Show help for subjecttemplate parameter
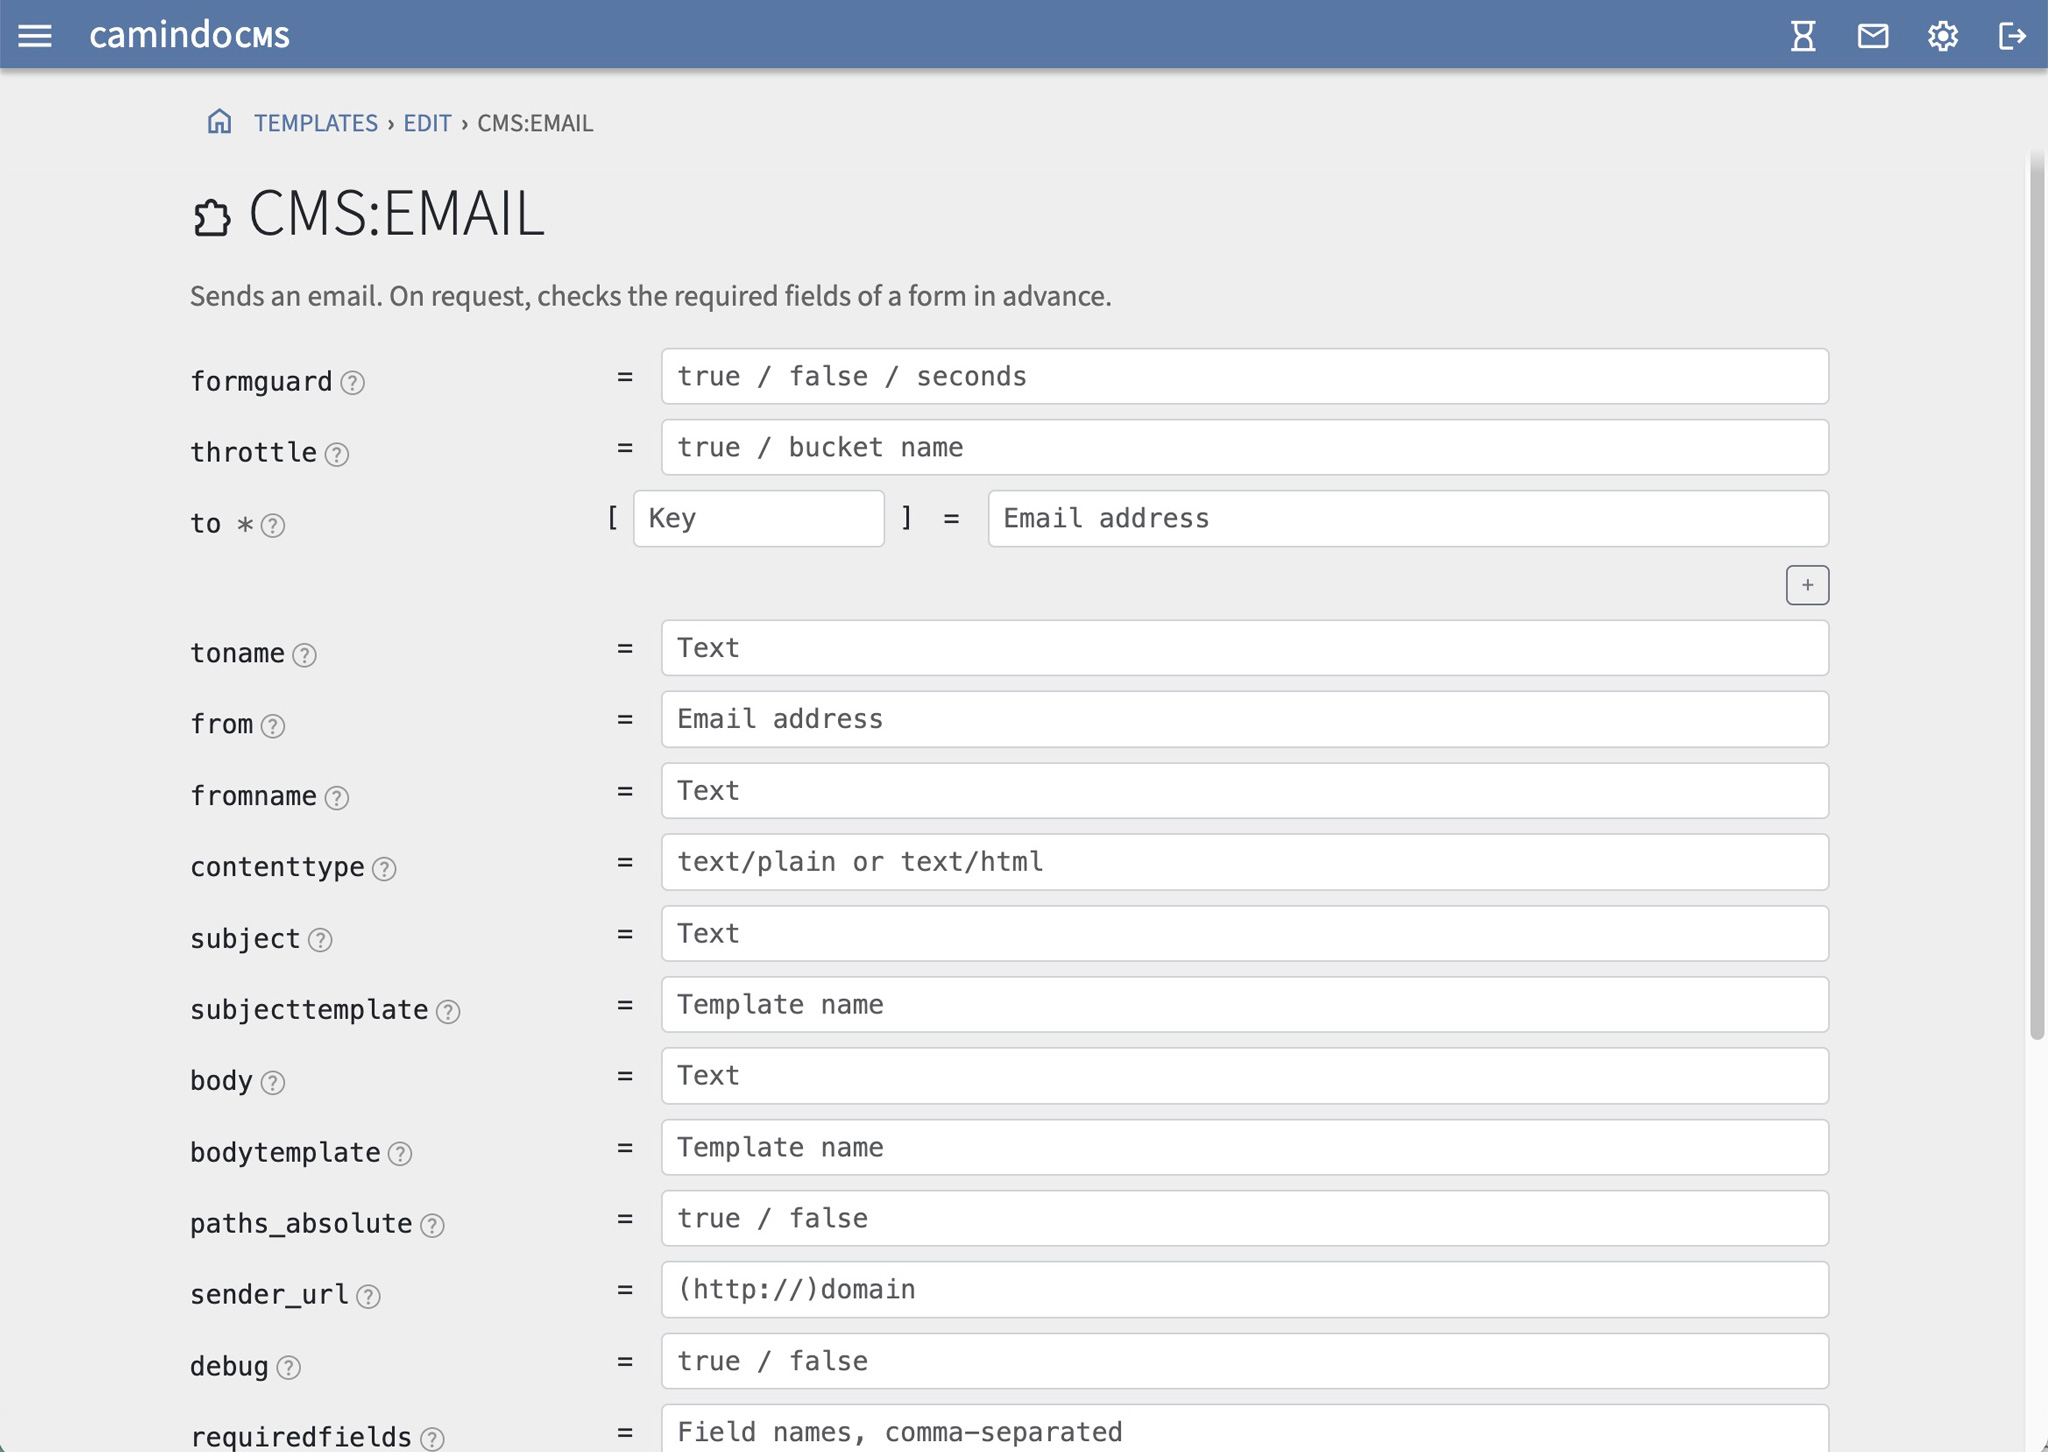The image size is (2048, 1452). (448, 1011)
